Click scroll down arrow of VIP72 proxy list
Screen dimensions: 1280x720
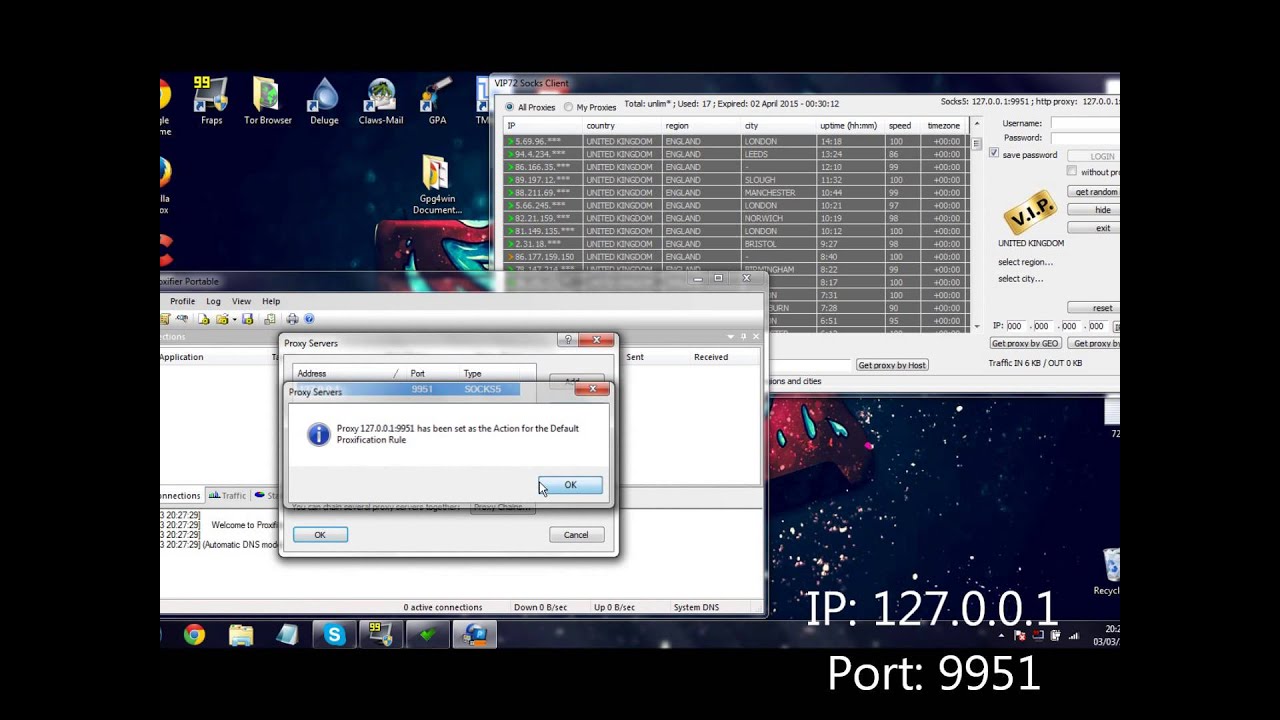pos(976,326)
